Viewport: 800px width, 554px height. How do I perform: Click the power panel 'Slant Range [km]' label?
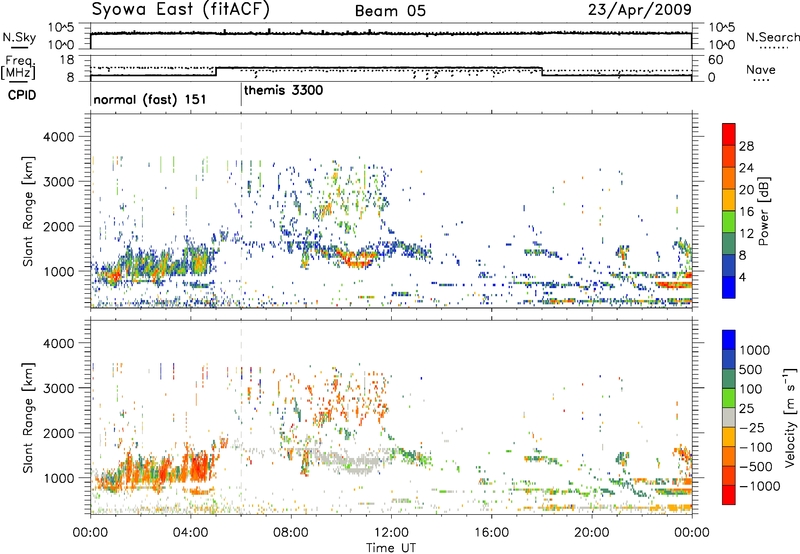tap(28, 211)
